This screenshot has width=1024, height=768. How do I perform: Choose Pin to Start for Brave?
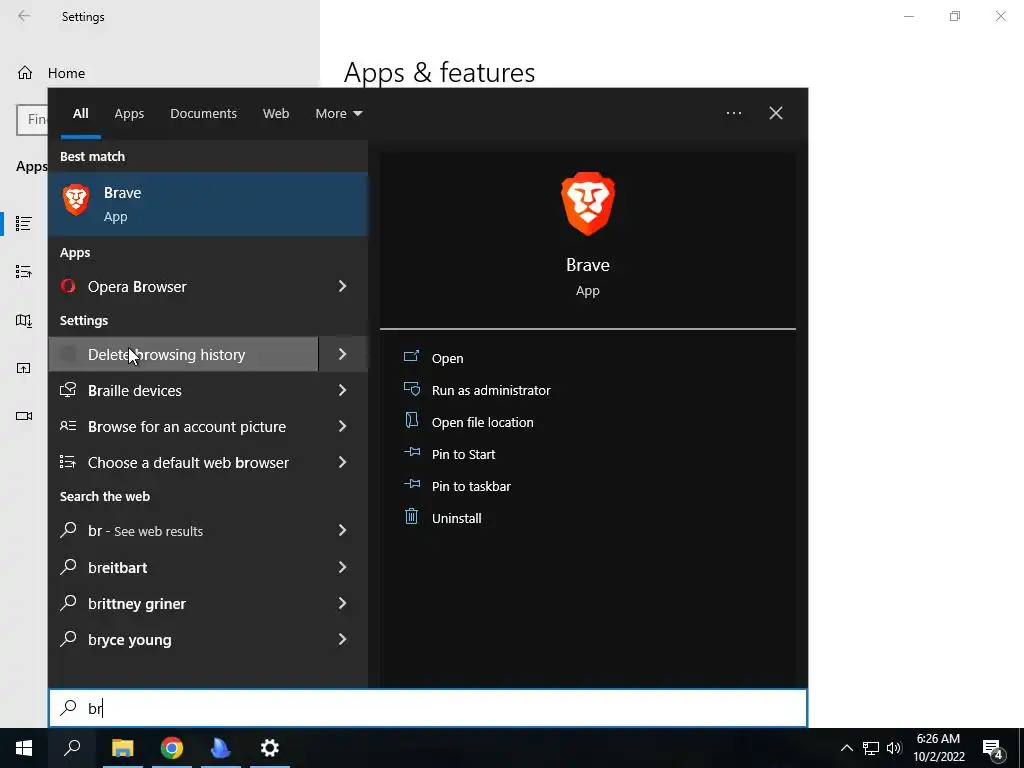(x=464, y=454)
